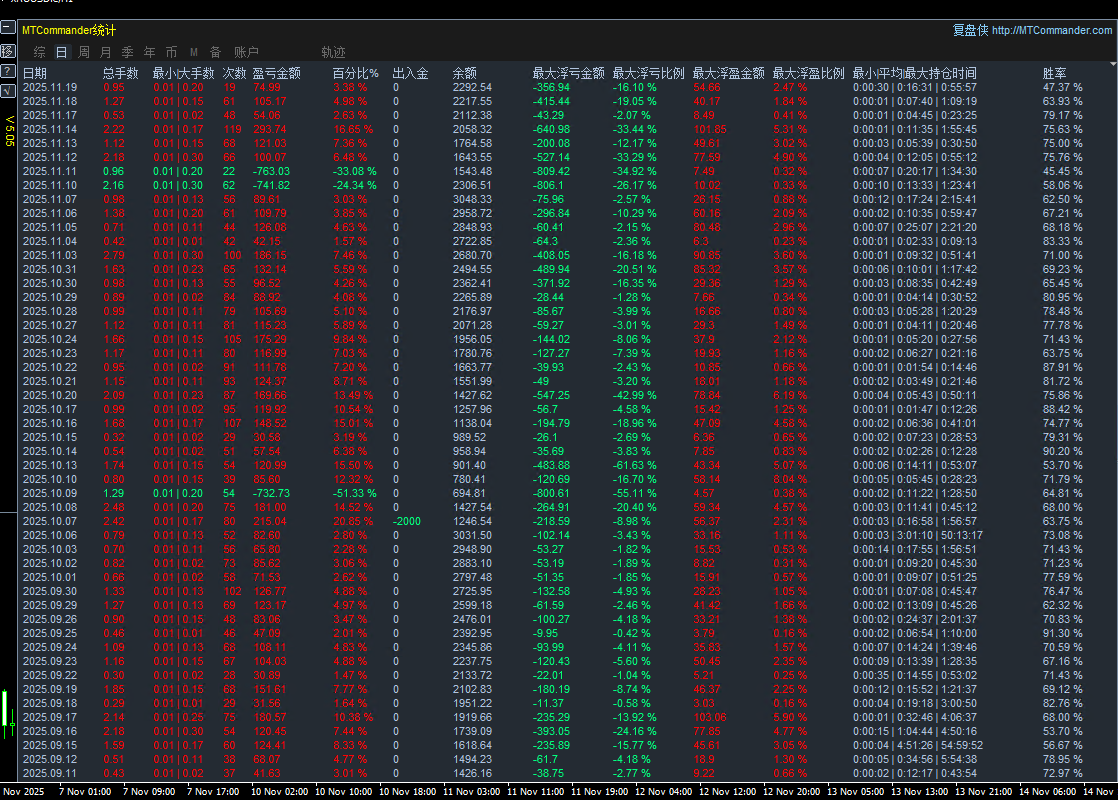Click holding time 0:00:04 | 4:51:26 | 54:59:52

click(x=918, y=745)
